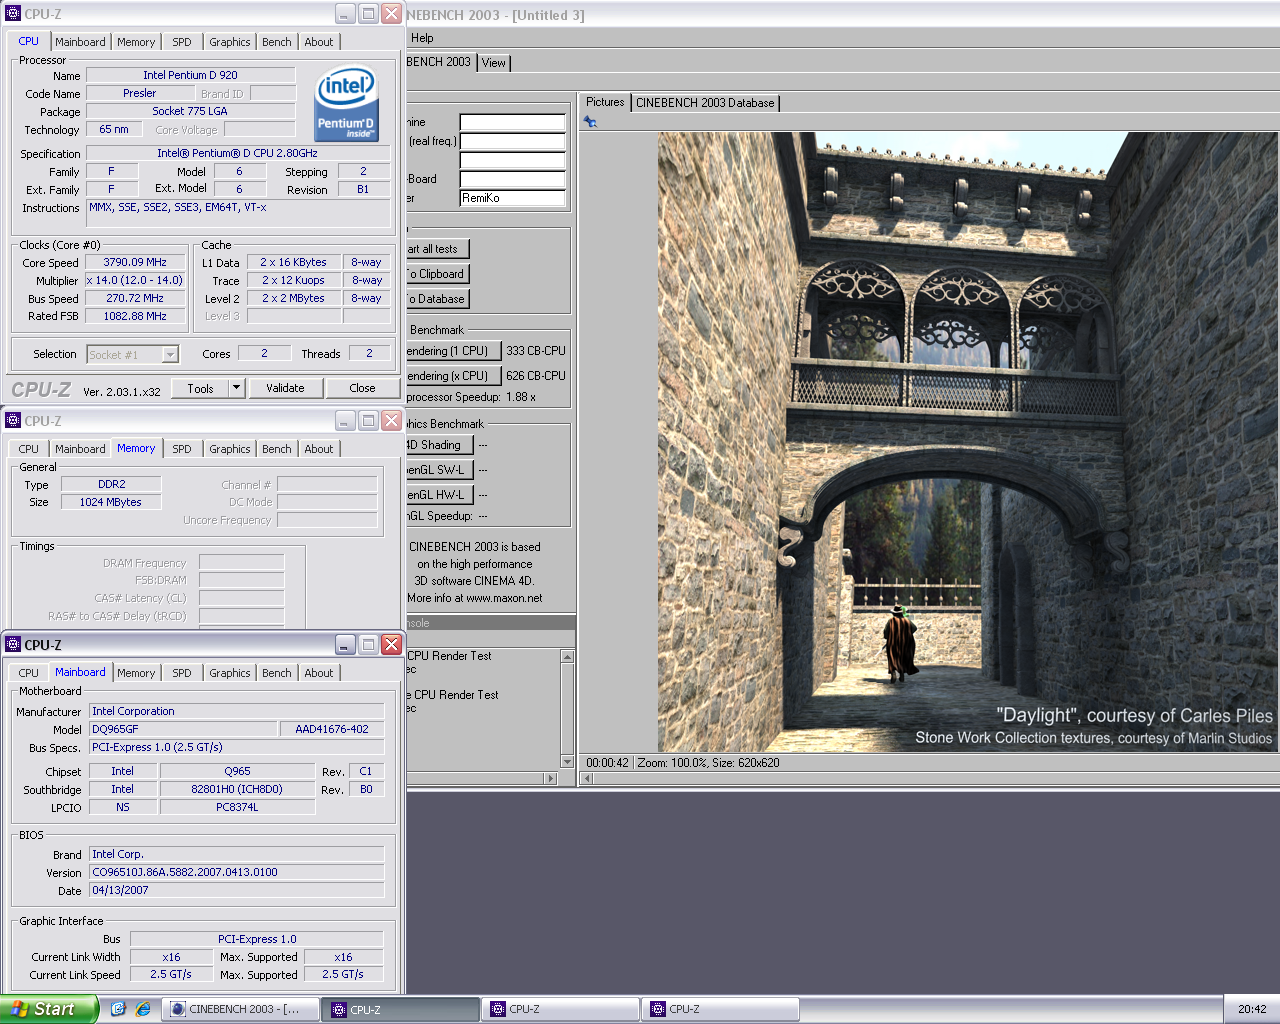Click the Start all tests button
The height and width of the screenshot is (1024, 1280).
(437, 249)
